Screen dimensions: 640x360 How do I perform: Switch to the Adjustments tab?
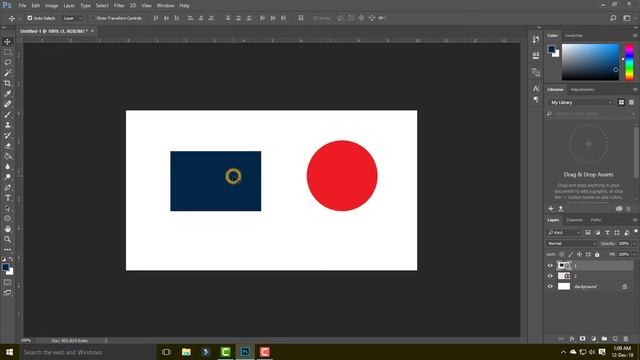coord(582,89)
